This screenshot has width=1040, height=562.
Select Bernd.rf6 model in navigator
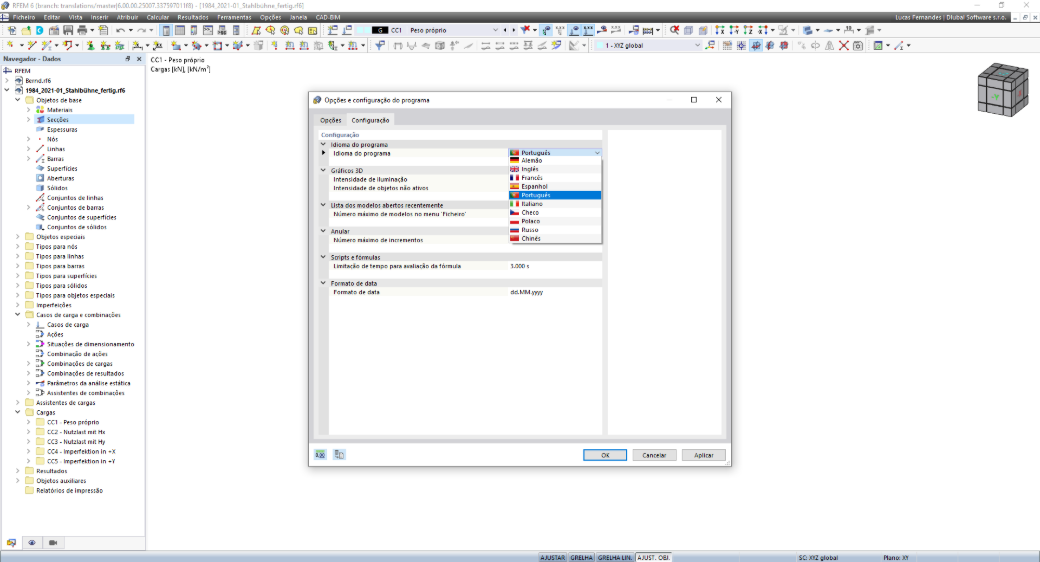(38, 81)
